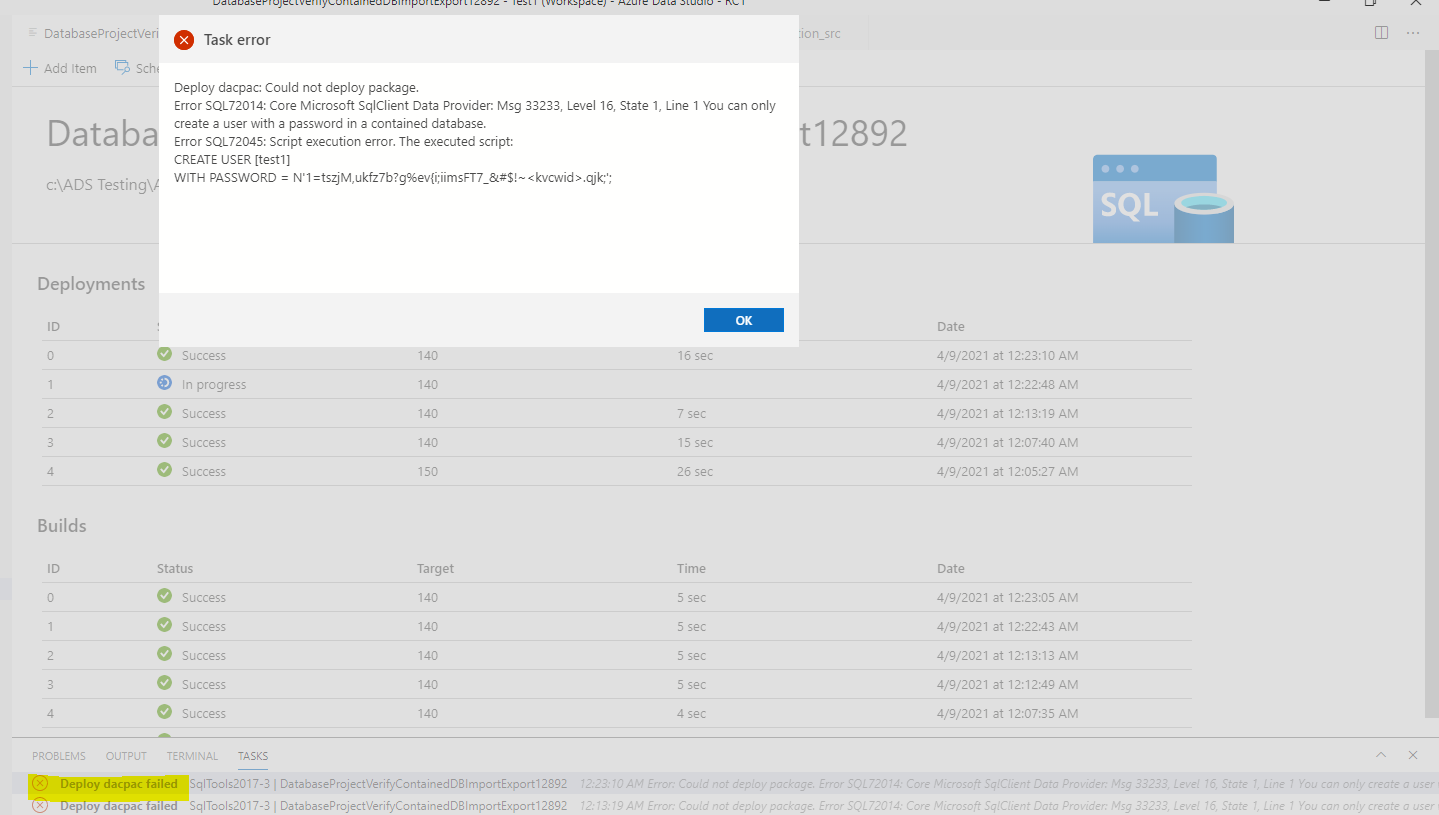The image size is (1439, 815).
Task: Click the Builds section heading
Action: pos(62,526)
